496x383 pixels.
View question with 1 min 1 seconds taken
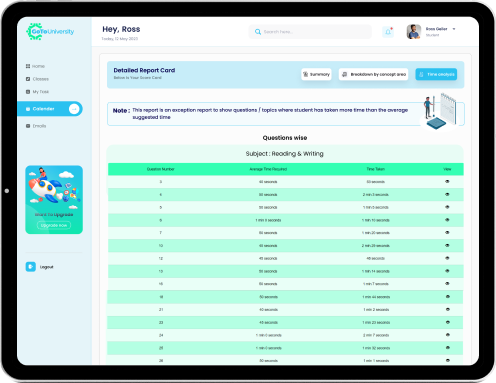point(448,360)
